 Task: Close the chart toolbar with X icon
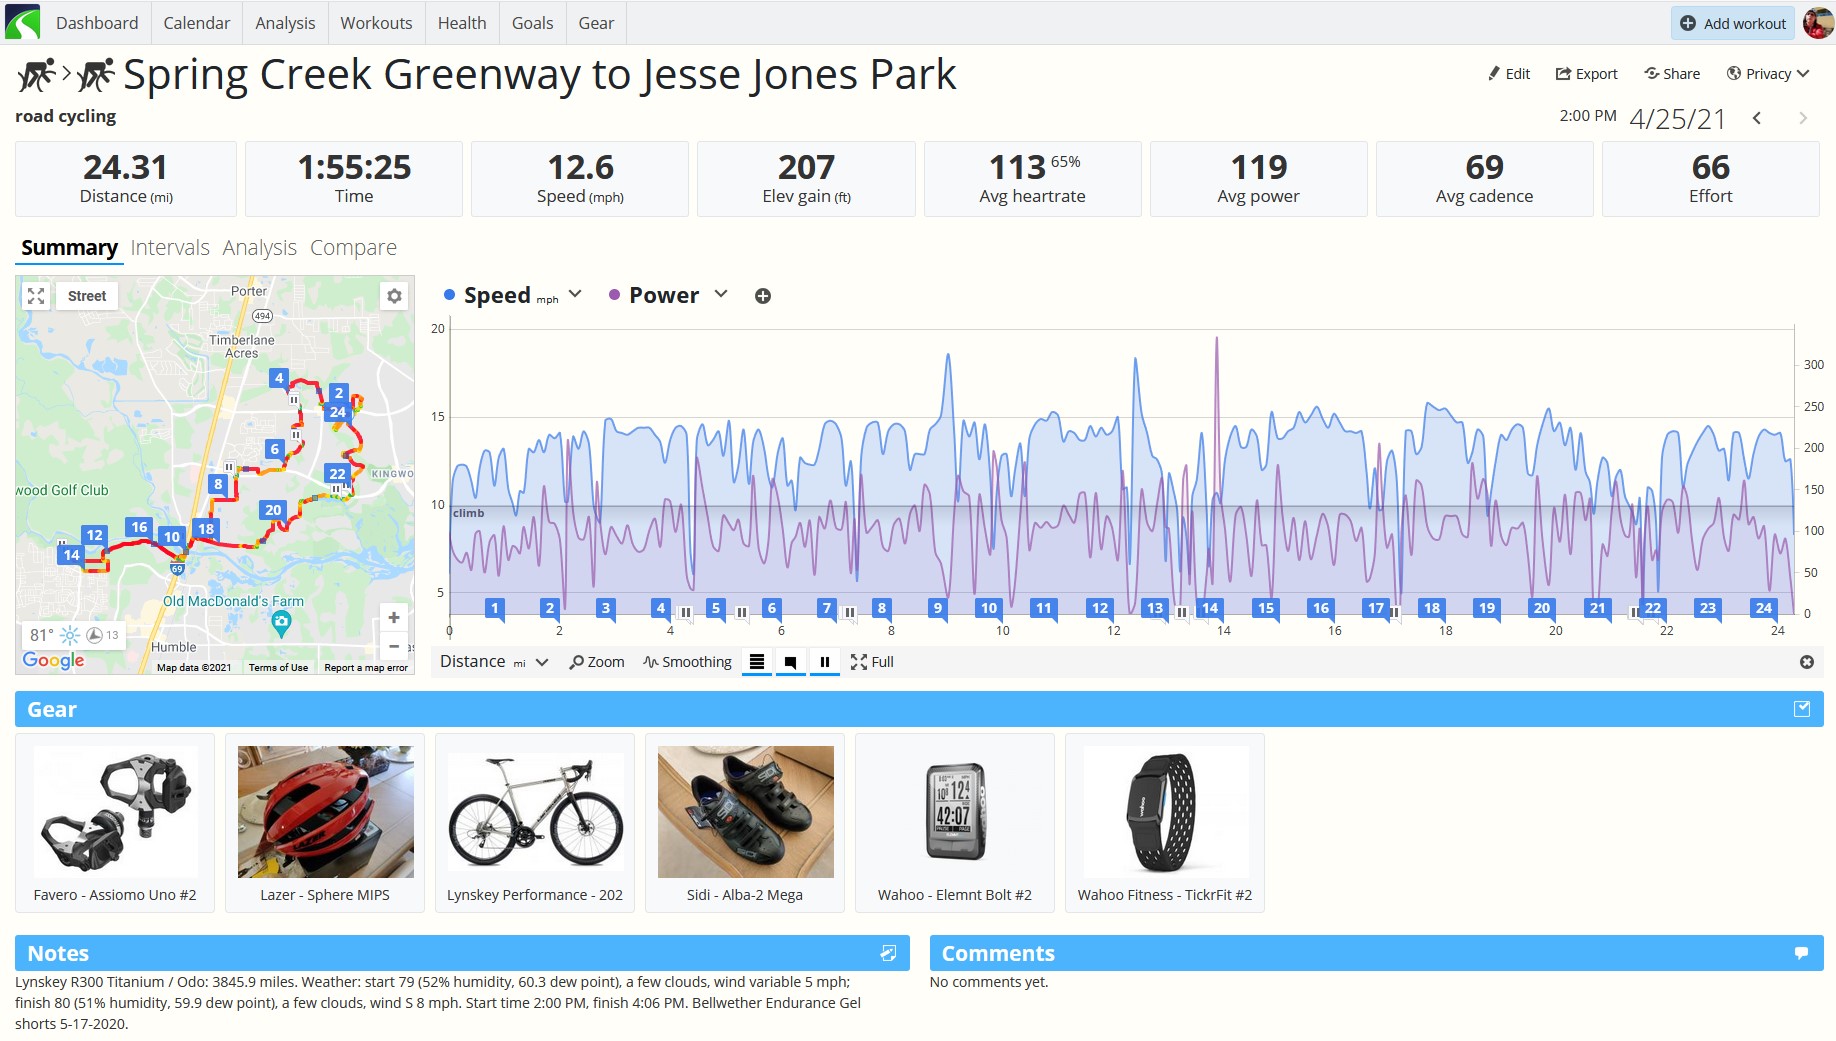(x=1806, y=662)
